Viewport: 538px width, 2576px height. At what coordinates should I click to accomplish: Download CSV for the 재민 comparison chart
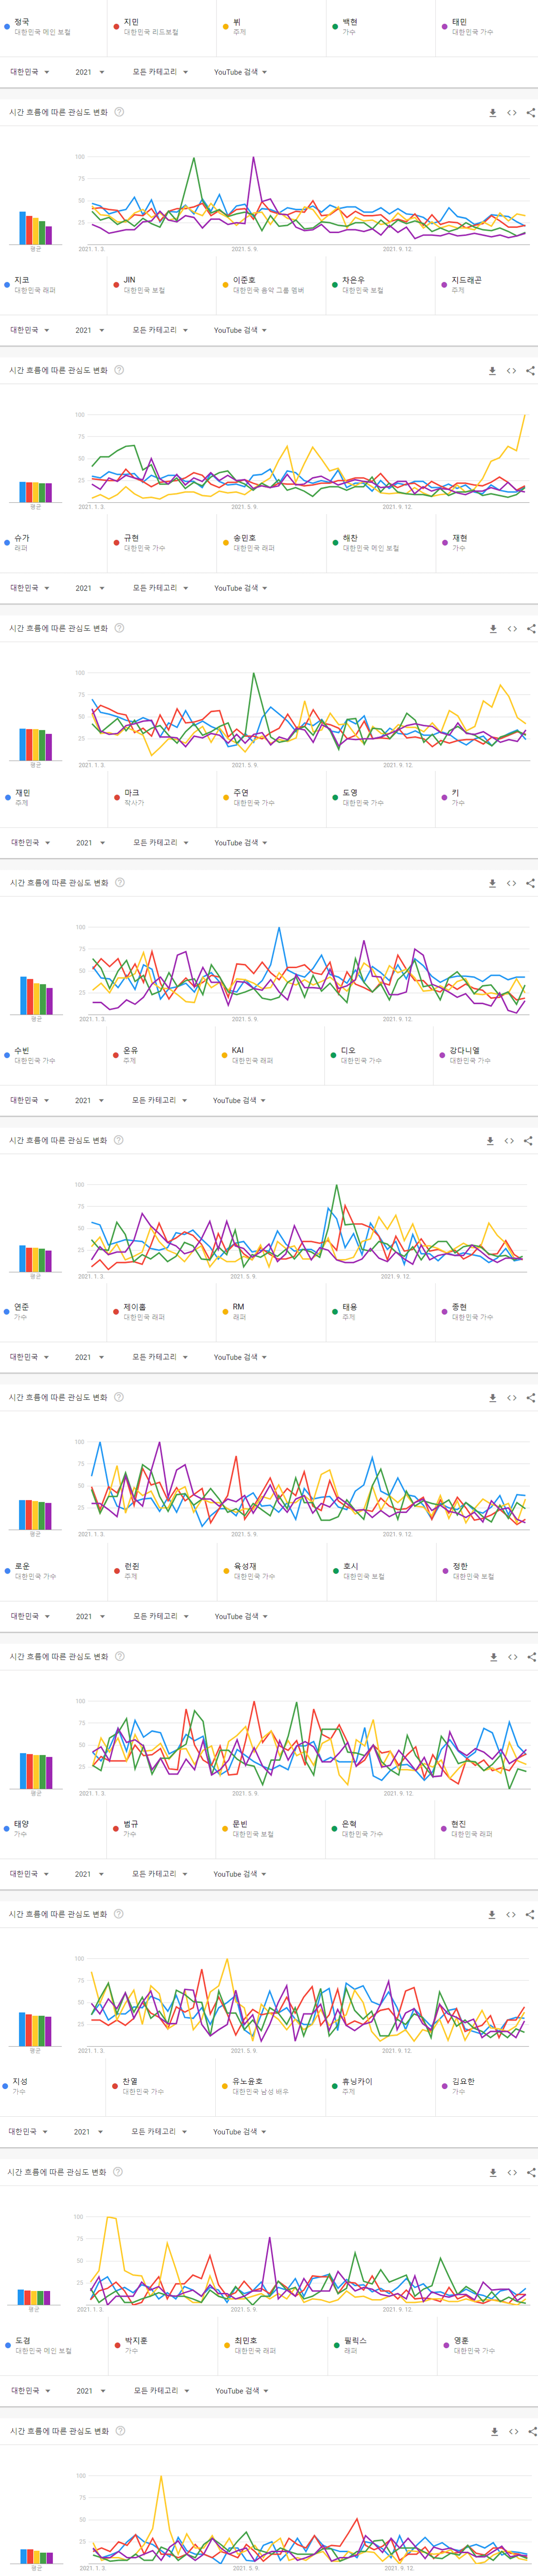pyautogui.click(x=492, y=883)
